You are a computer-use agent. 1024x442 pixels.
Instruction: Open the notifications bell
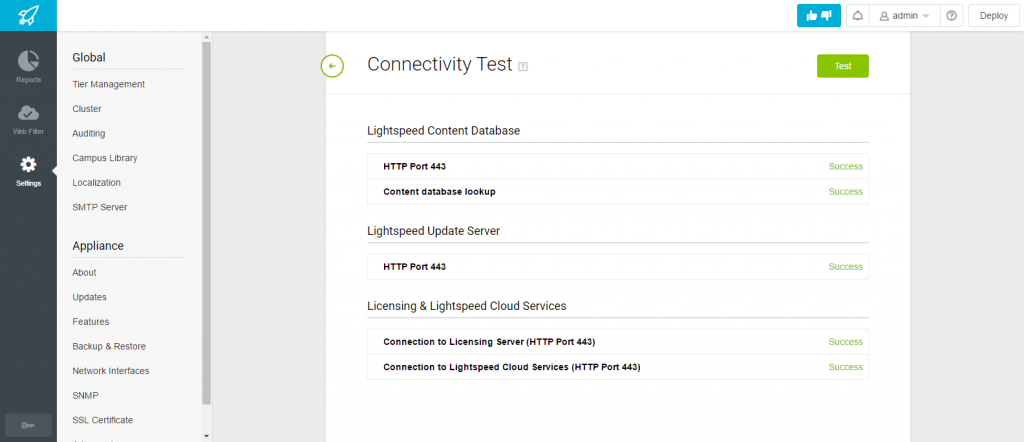pyautogui.click(x=857, y=16)
